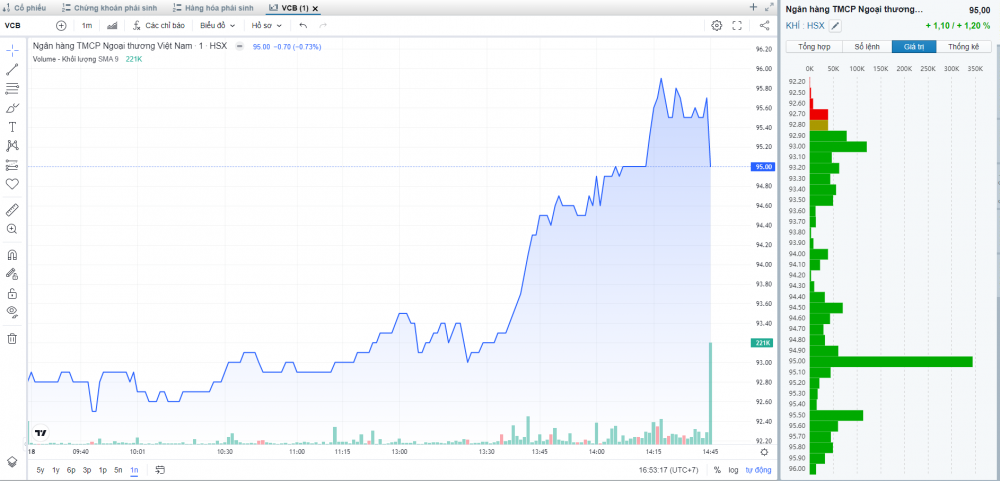Toggle lock all drawing tools
This screenshot has height=481, width=1000.
pos(12,293)
